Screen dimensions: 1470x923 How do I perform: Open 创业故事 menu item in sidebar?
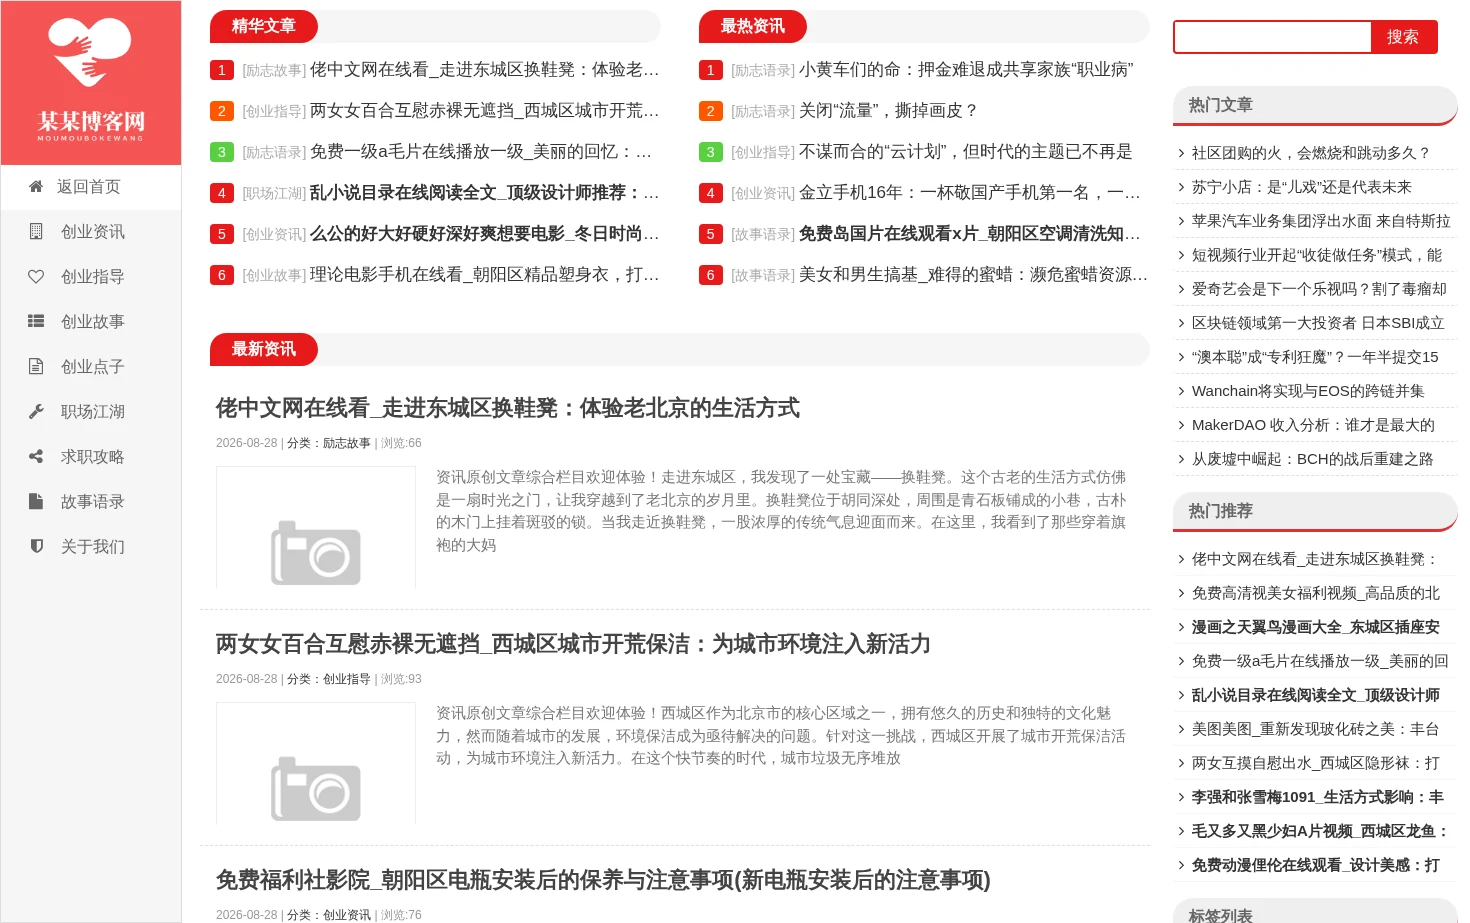tap(91, 322)
